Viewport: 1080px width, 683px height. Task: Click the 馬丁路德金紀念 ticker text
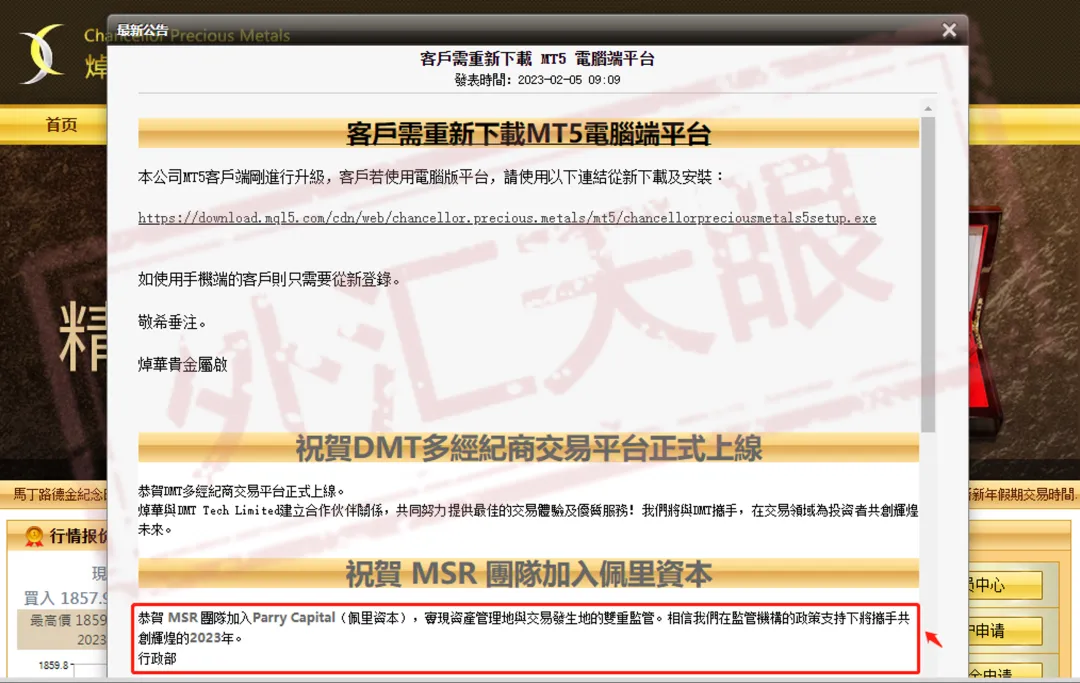click(x=60, y=494)
